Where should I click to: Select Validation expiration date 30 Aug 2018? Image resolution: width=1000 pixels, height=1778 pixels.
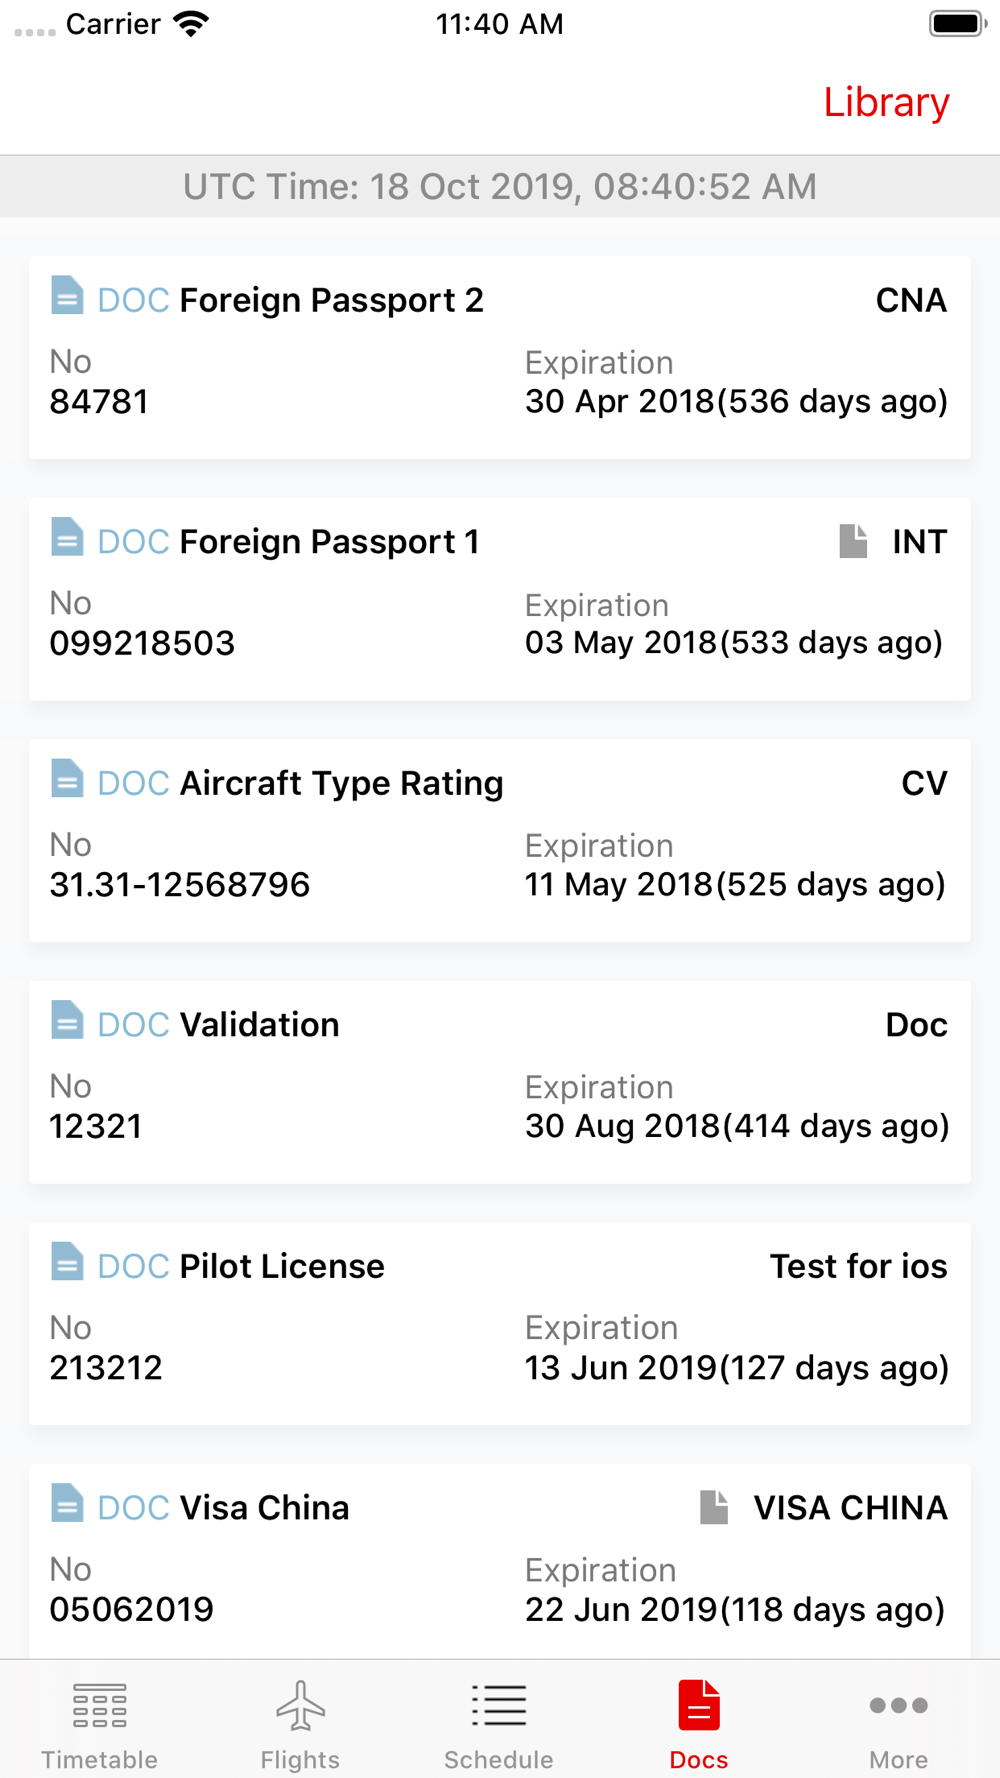pos(622,1126)
